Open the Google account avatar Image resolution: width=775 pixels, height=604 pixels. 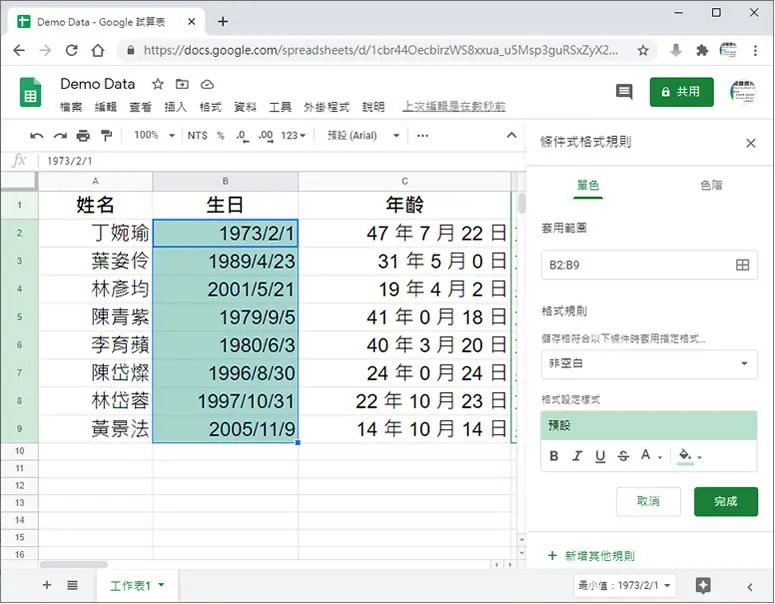coord(742,91)
